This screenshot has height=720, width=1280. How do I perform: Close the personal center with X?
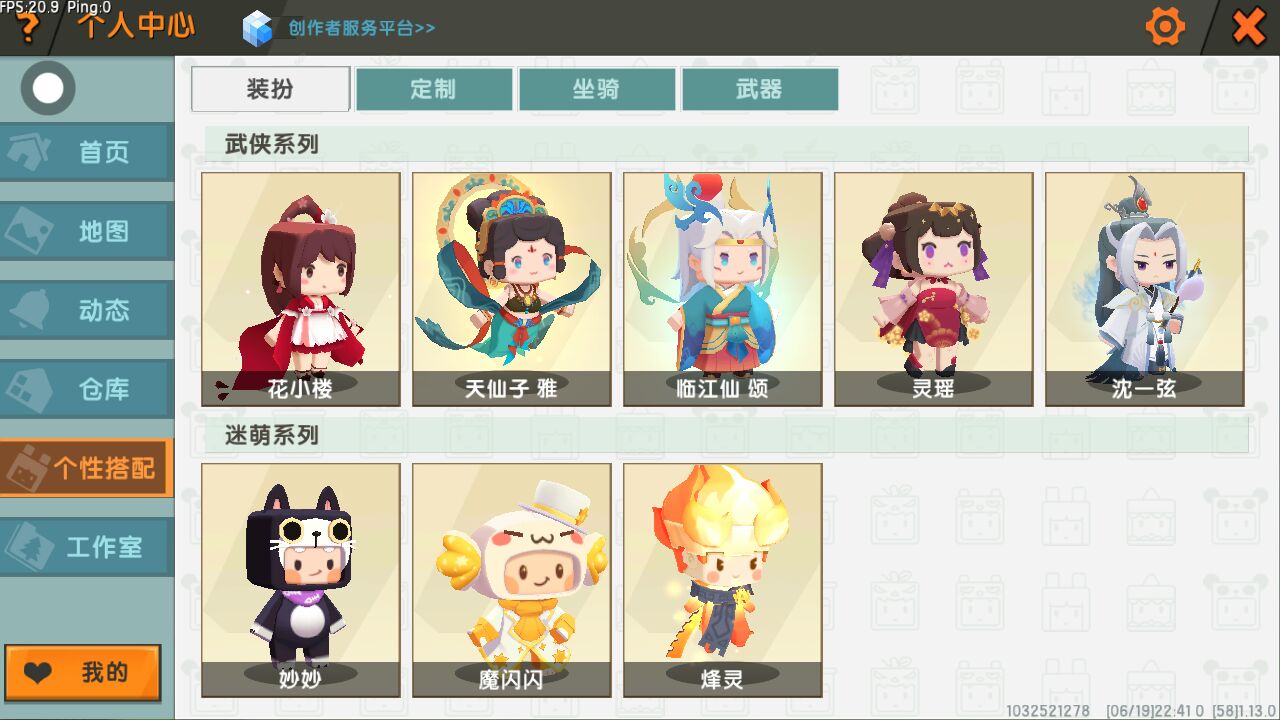click(1249, 27)
